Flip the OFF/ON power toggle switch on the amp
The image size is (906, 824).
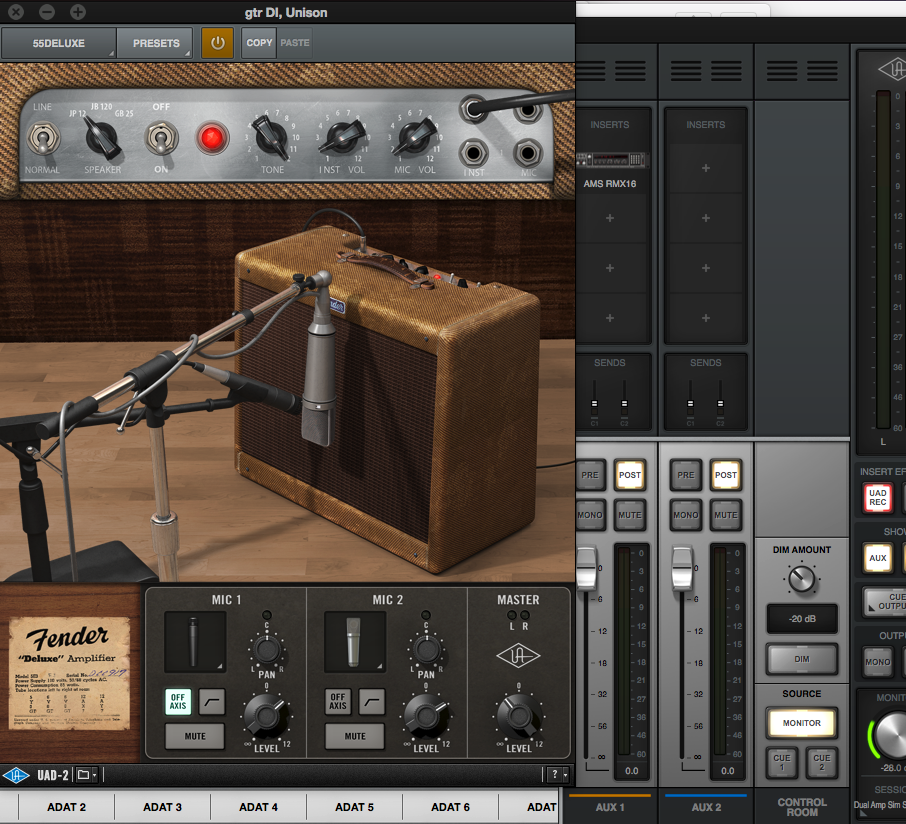[x=161, y=139]
